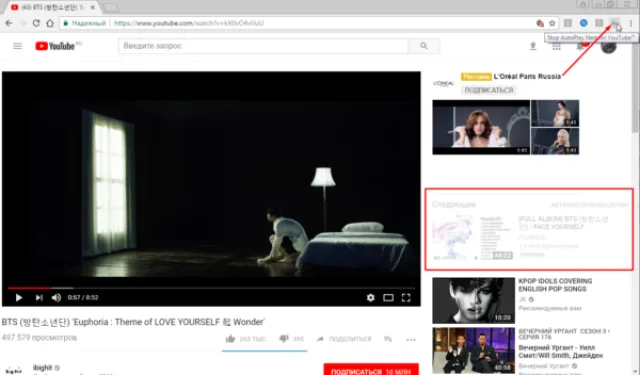Click the browser address bar URL

pyautogui.click(x=189, y=23)
